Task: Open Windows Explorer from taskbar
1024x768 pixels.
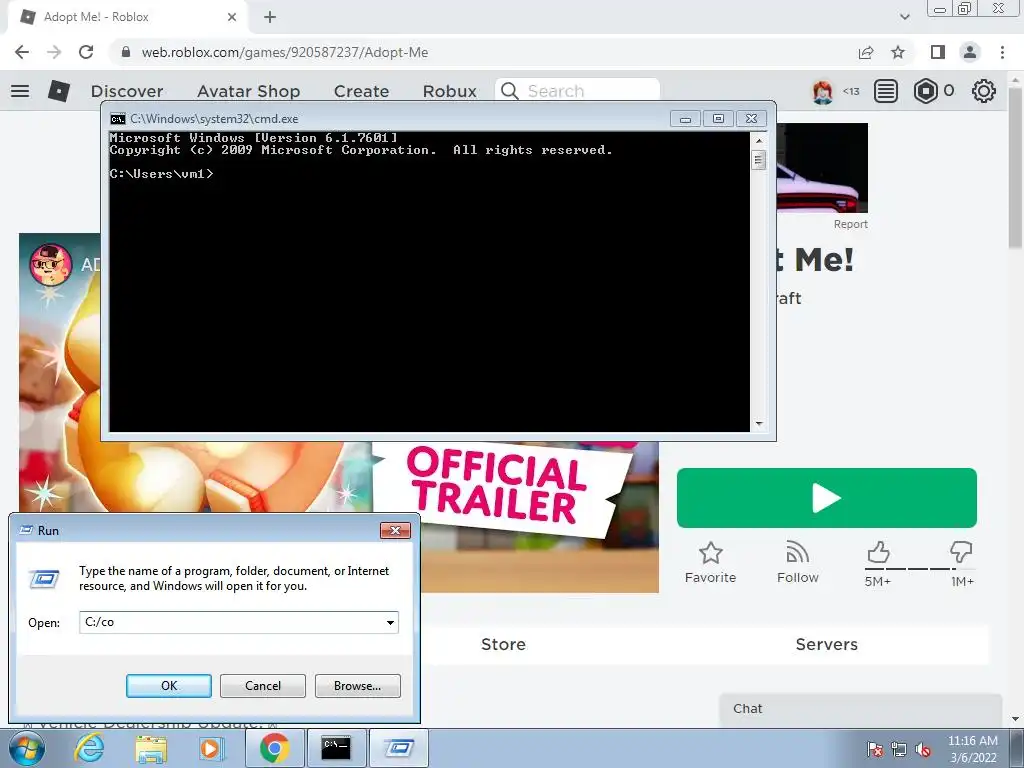Action: 151,748
